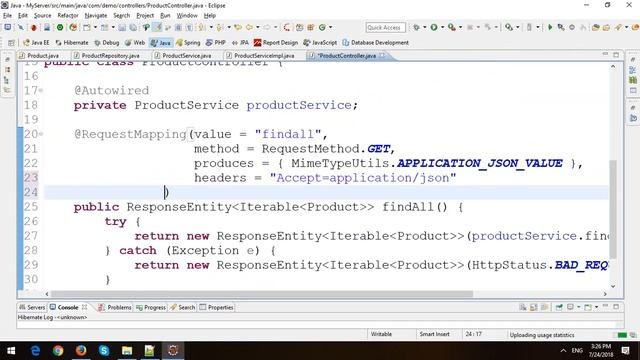Open the Progress view tab

(151, 307)
